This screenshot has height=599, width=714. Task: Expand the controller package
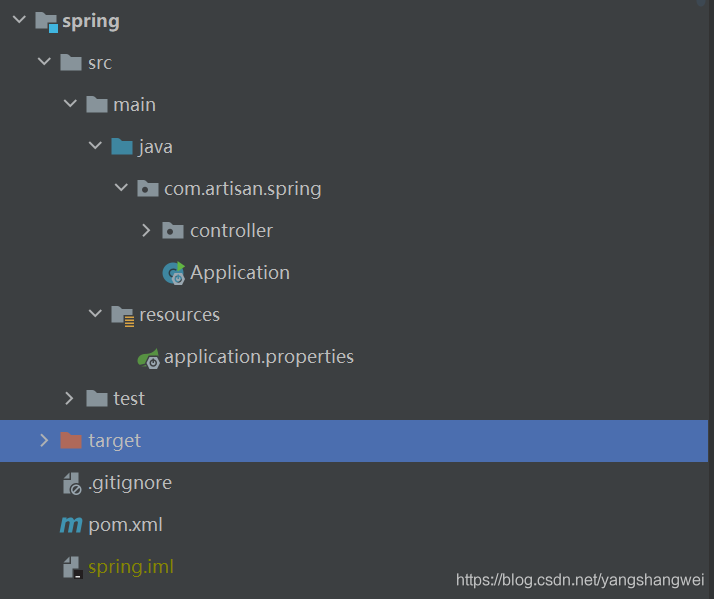point(146,231)
